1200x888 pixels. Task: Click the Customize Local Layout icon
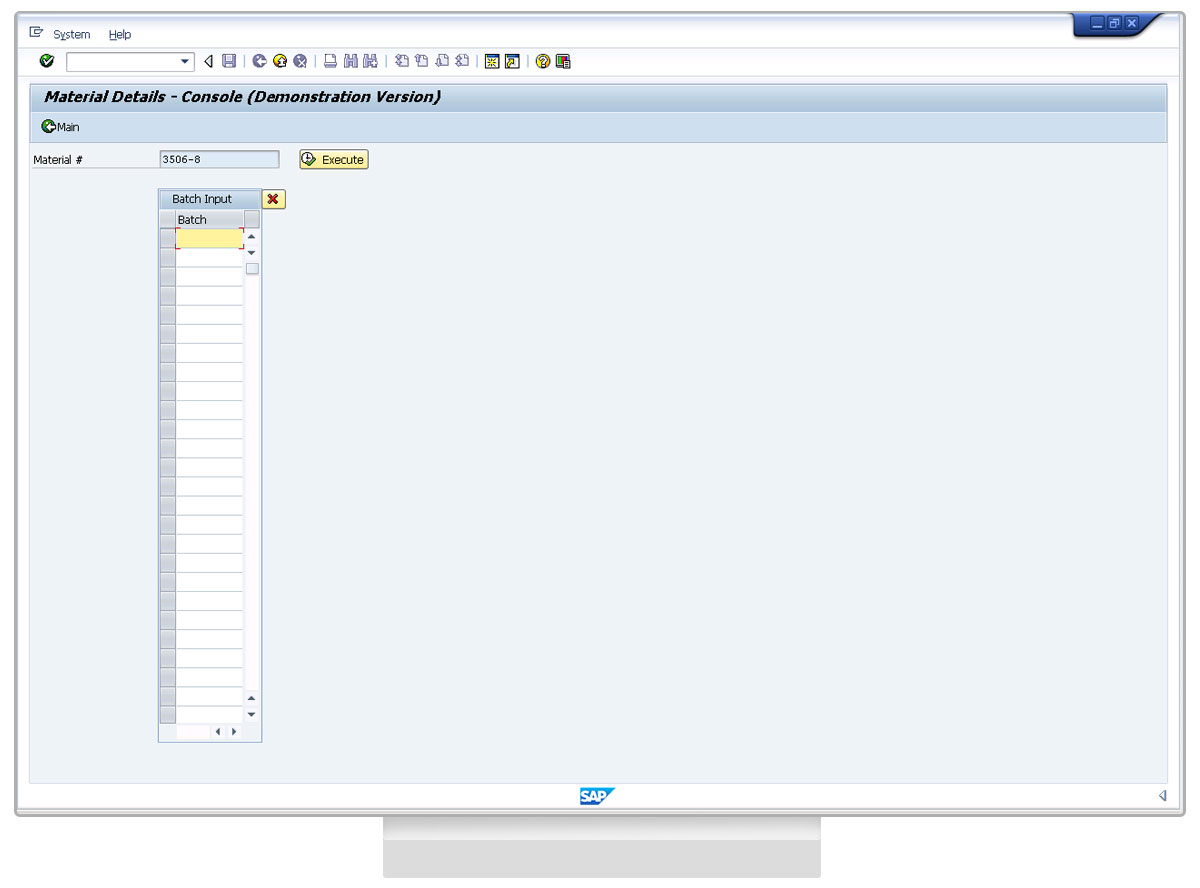[x=563, y=62]
